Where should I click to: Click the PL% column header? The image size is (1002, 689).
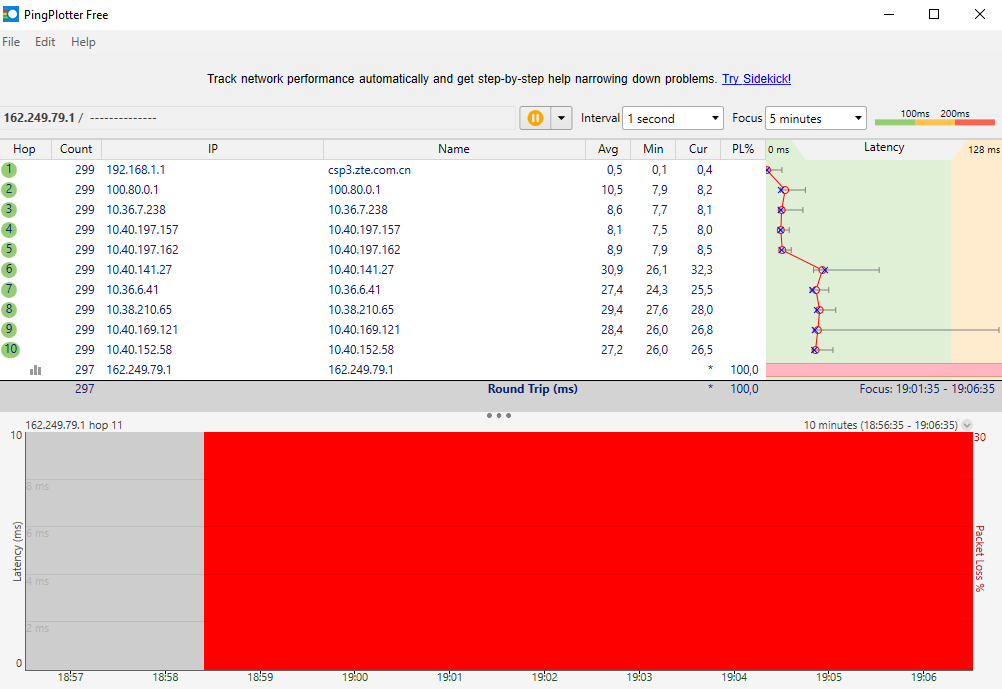tap(743, 149)
